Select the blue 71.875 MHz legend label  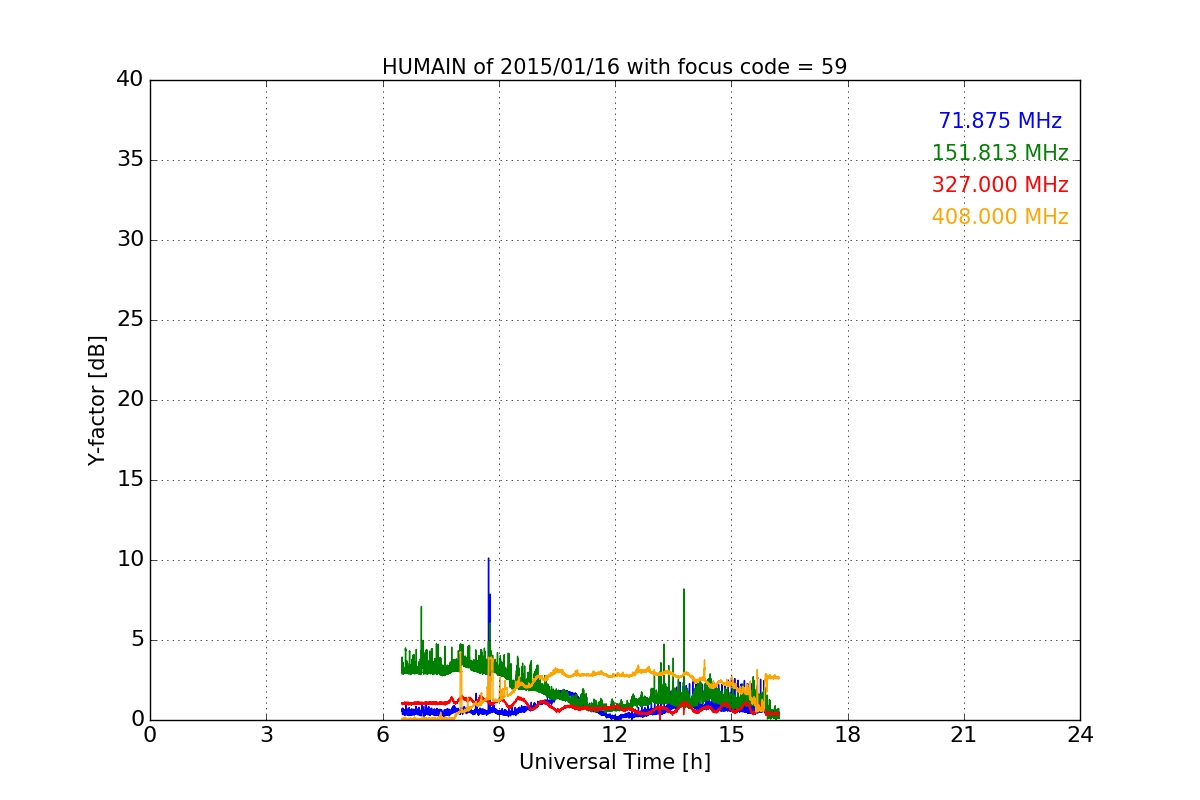1000,121
